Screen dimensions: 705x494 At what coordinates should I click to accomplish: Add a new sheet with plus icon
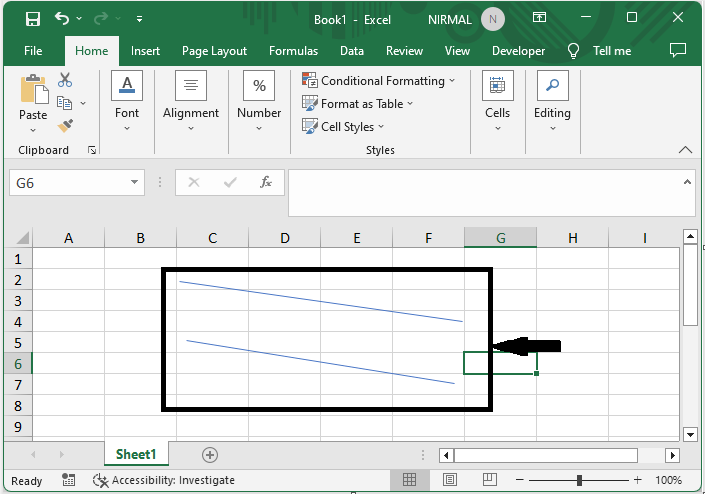210,454
